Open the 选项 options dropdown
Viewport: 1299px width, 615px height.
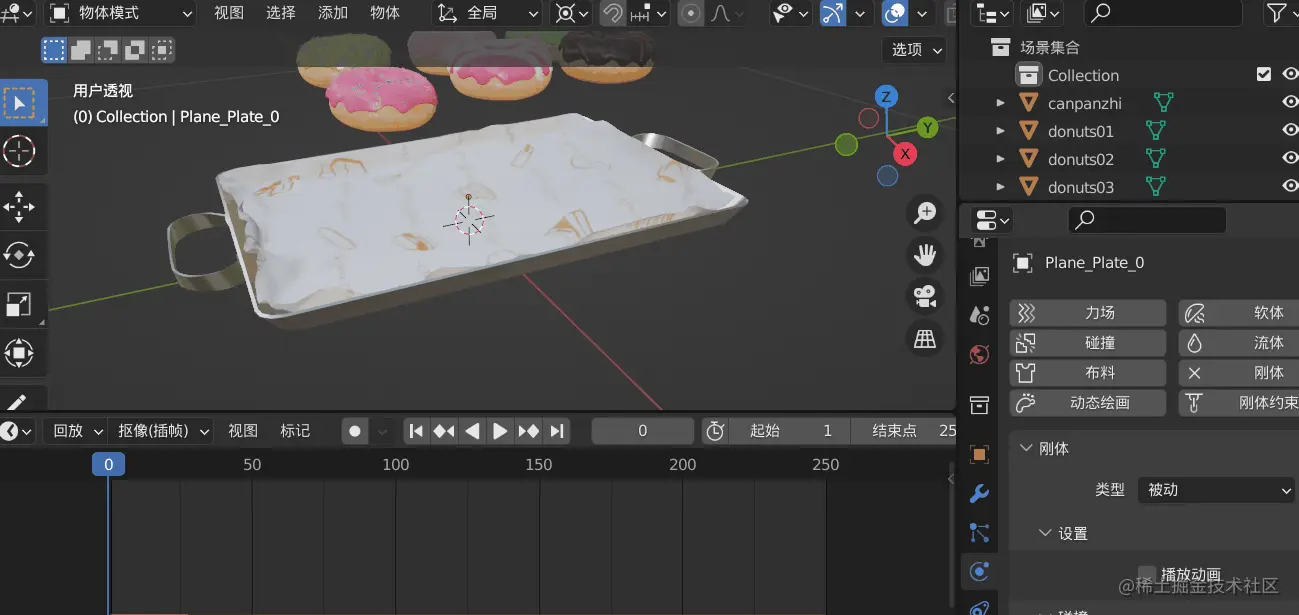point(914,49)
